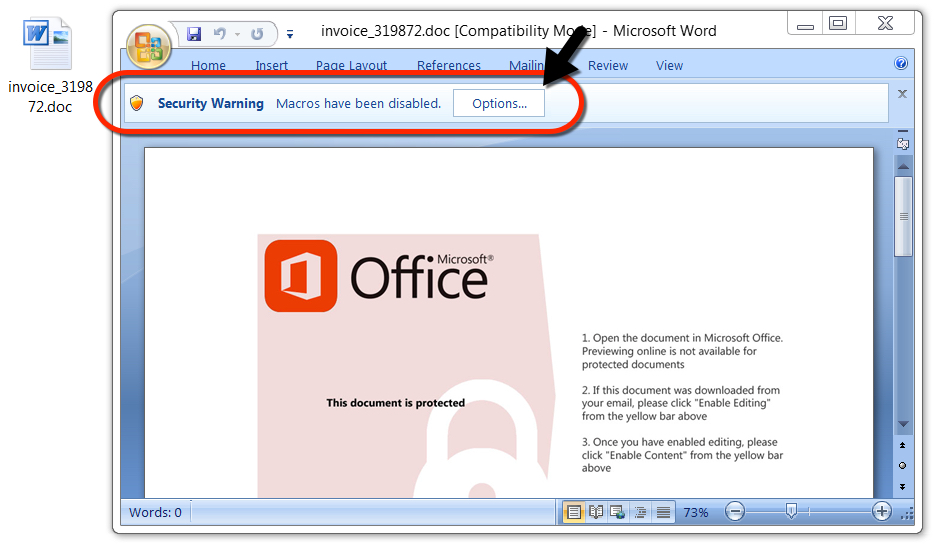Zoom out with the minus button
The image size is (934, 545).
click(x=735, y=511)
